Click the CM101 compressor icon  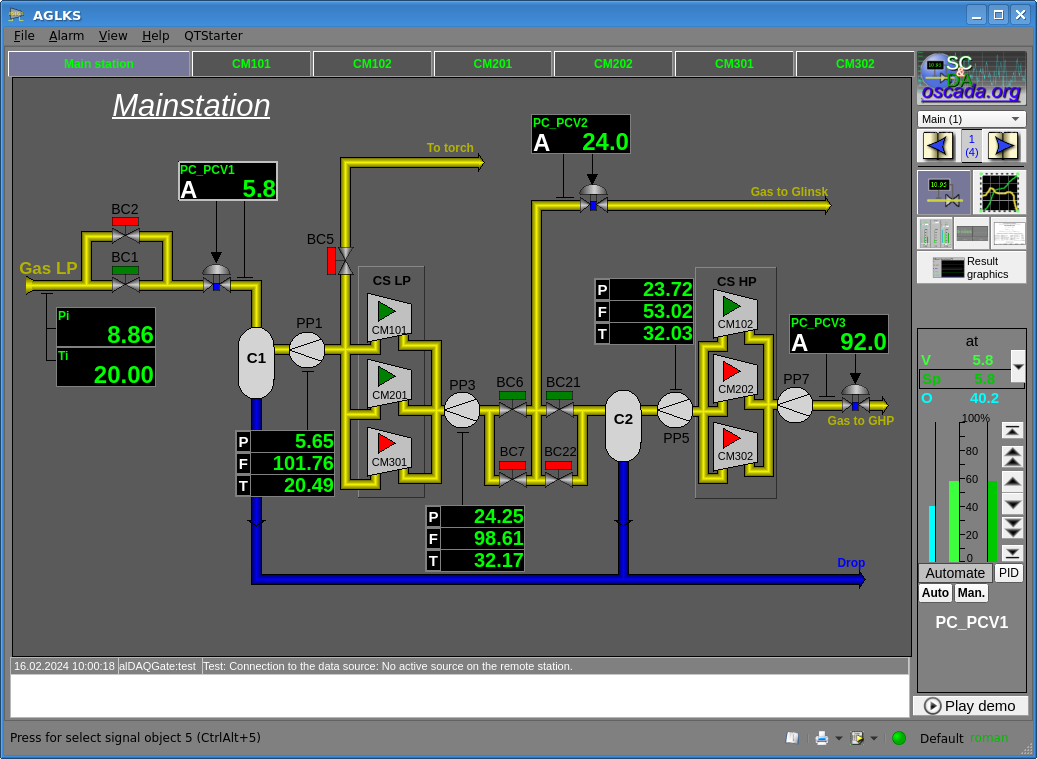(x=389, y=315)
